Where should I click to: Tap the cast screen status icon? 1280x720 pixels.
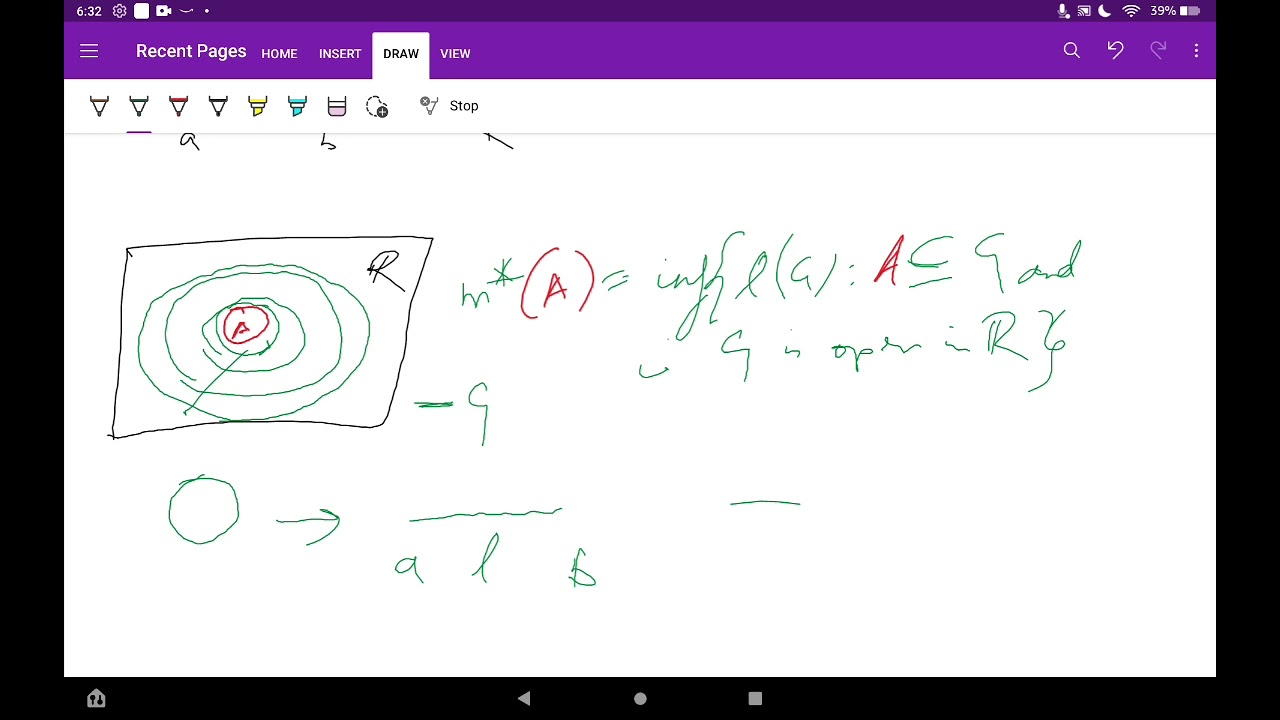[x=1084, y=11]
